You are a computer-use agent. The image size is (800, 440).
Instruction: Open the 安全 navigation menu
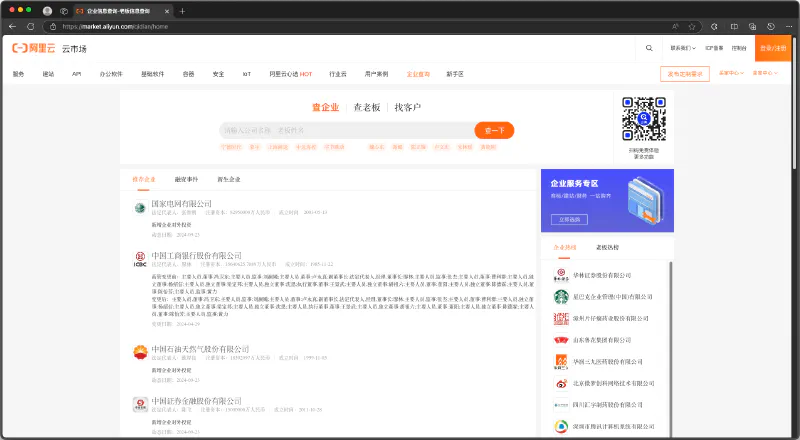coord(218,74)
